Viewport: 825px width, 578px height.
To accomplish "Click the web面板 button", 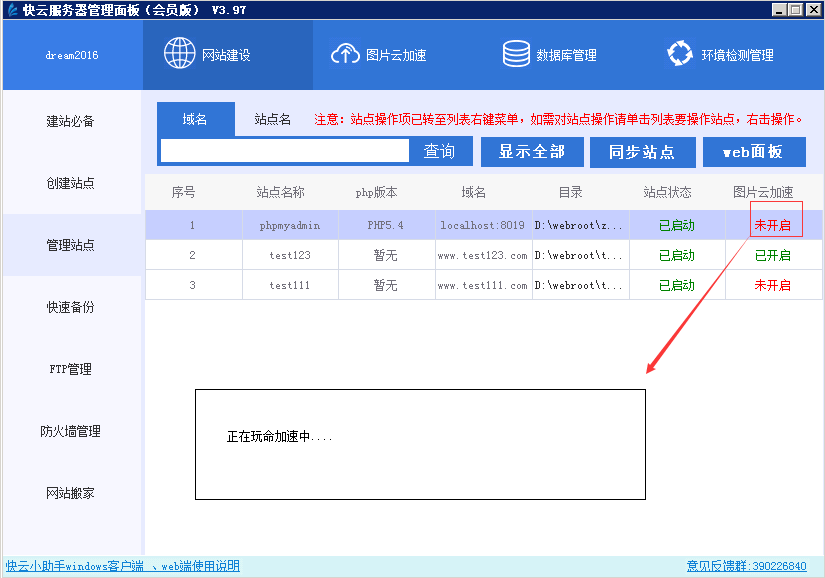I will pyautogui.click(x=754, y=152).
